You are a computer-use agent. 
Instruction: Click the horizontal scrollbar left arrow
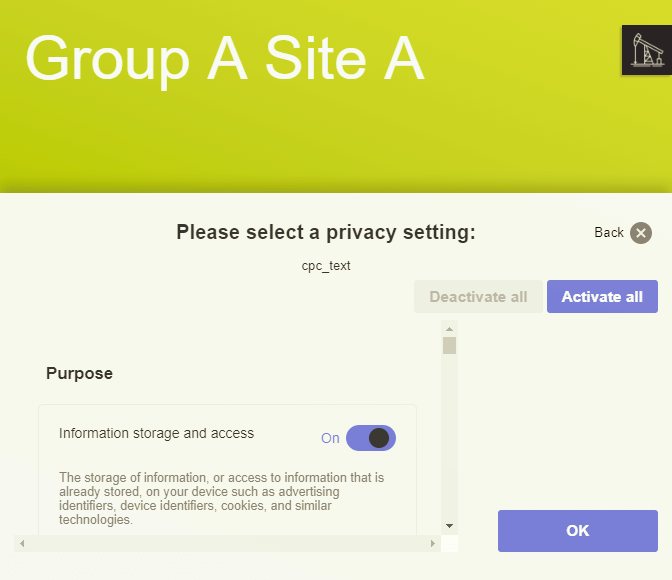point(22,544)
